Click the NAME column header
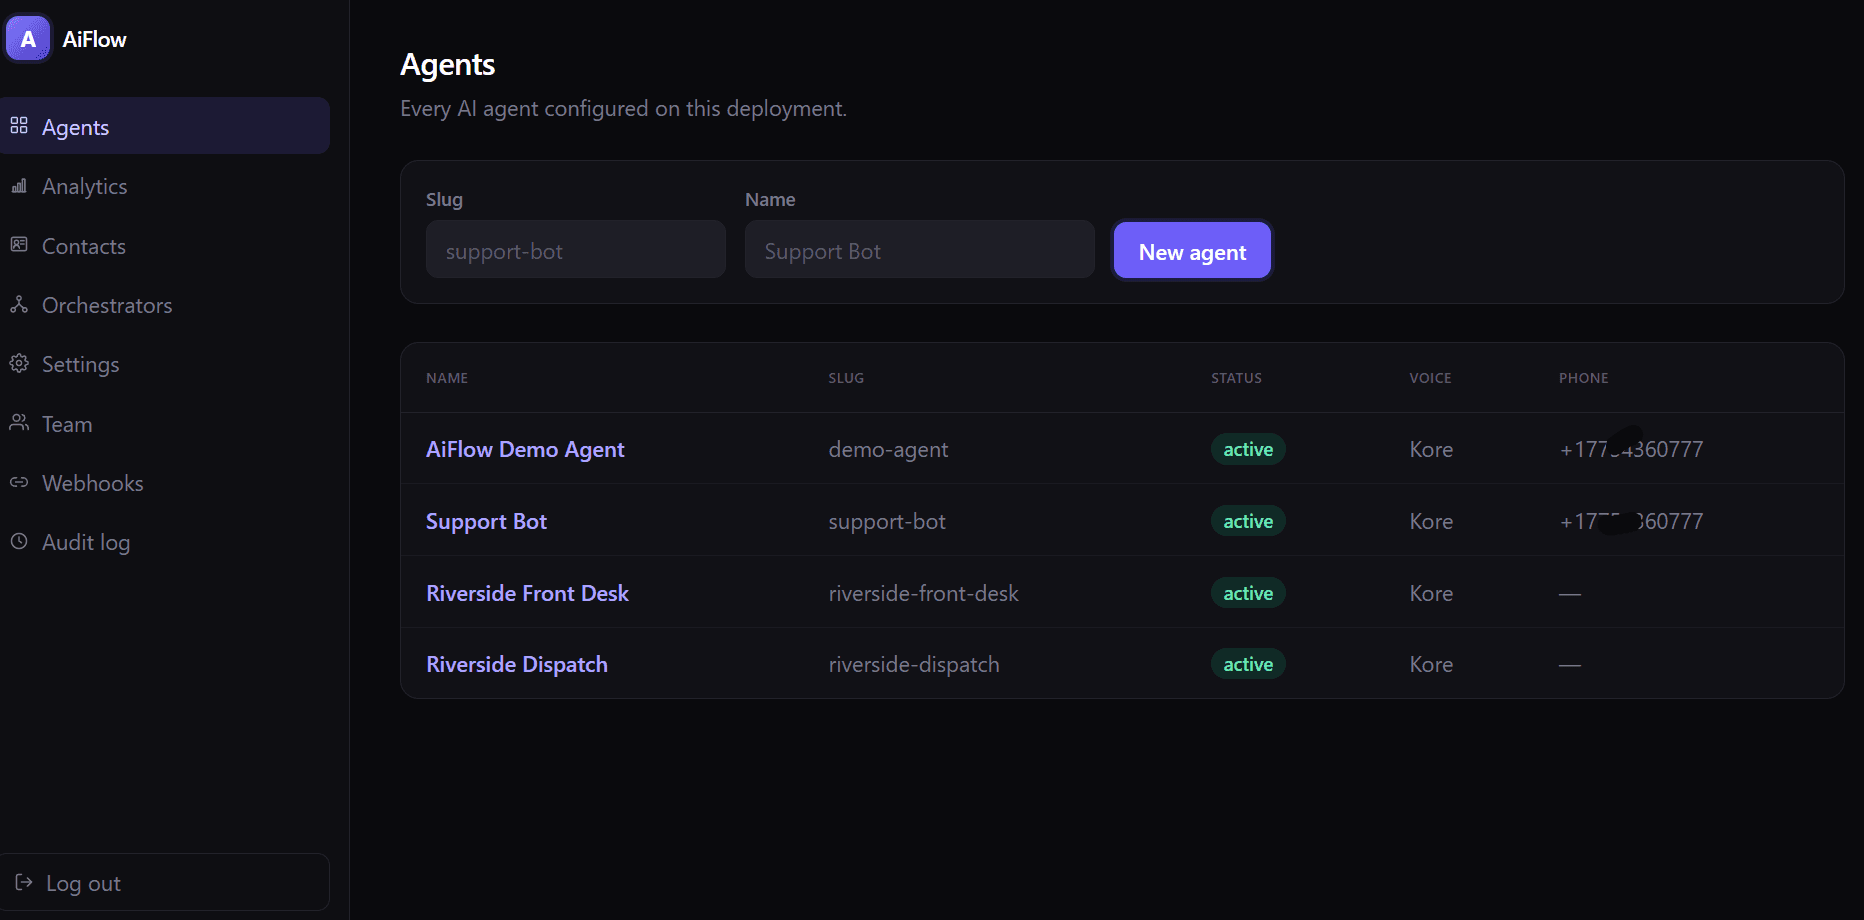The width and height of the screenshot is (1864, 920). 447,378
